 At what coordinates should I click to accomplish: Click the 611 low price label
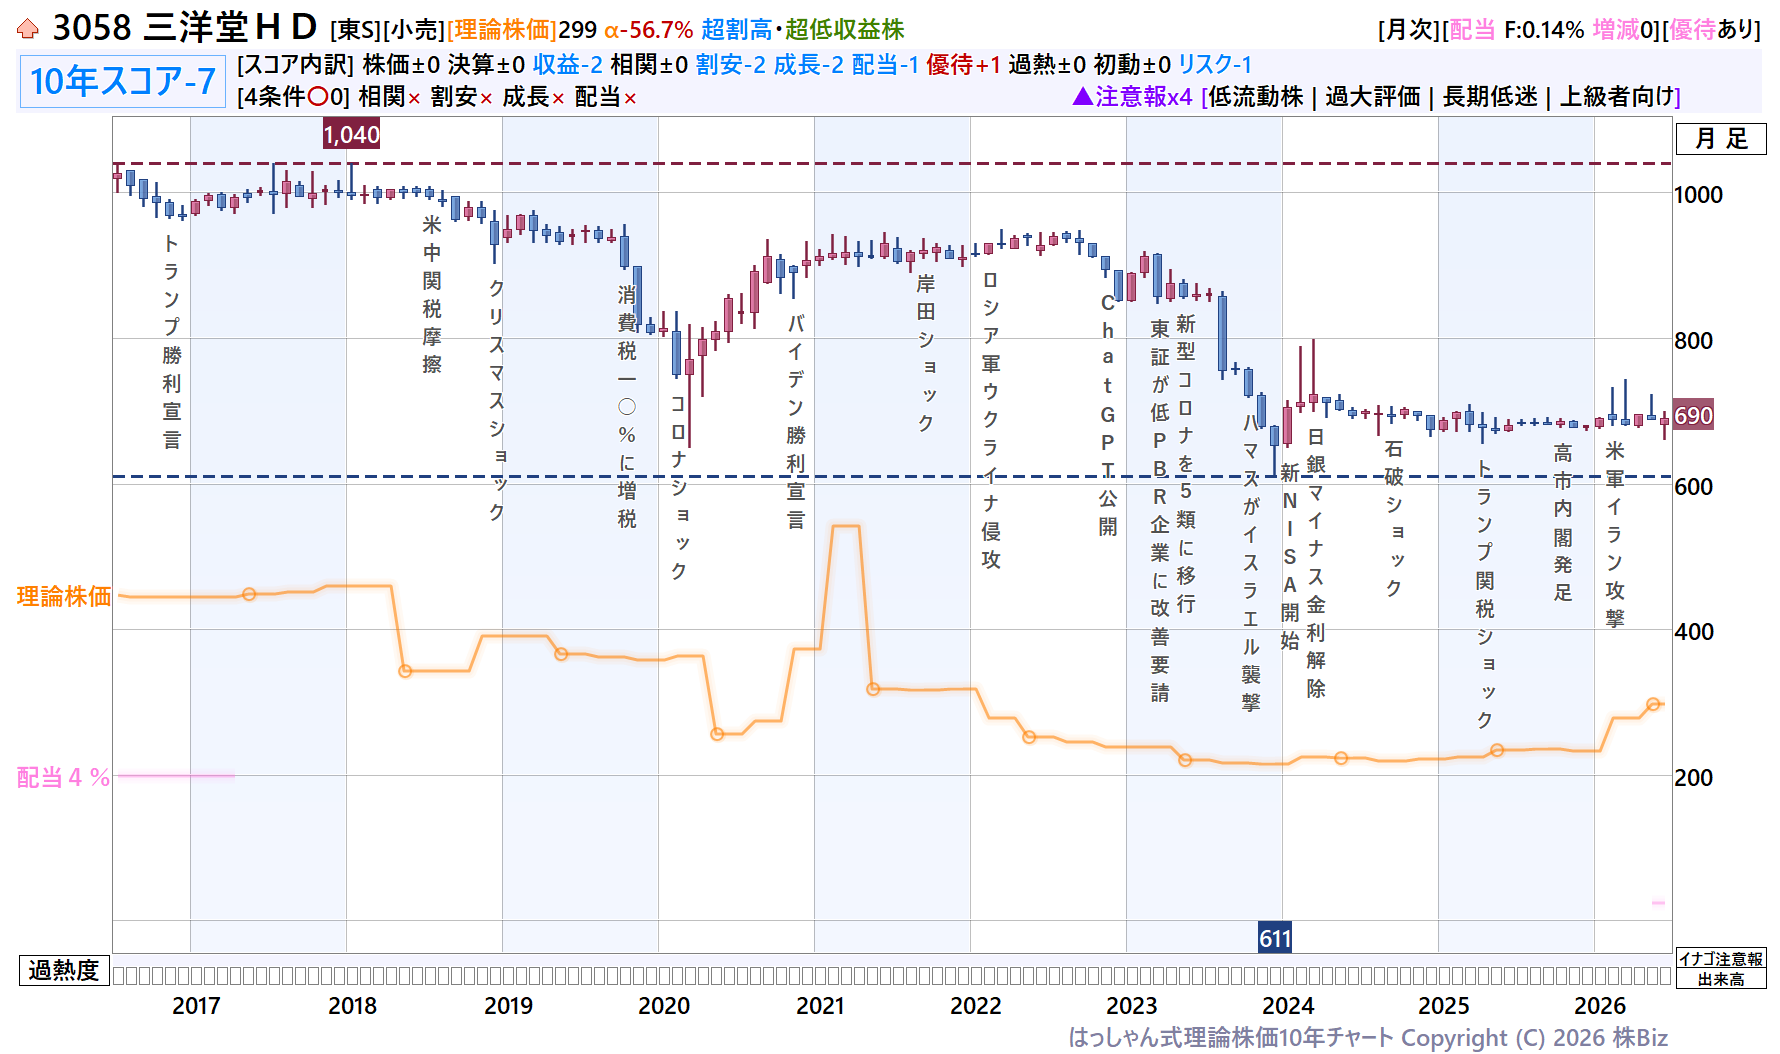[1275, 938]
